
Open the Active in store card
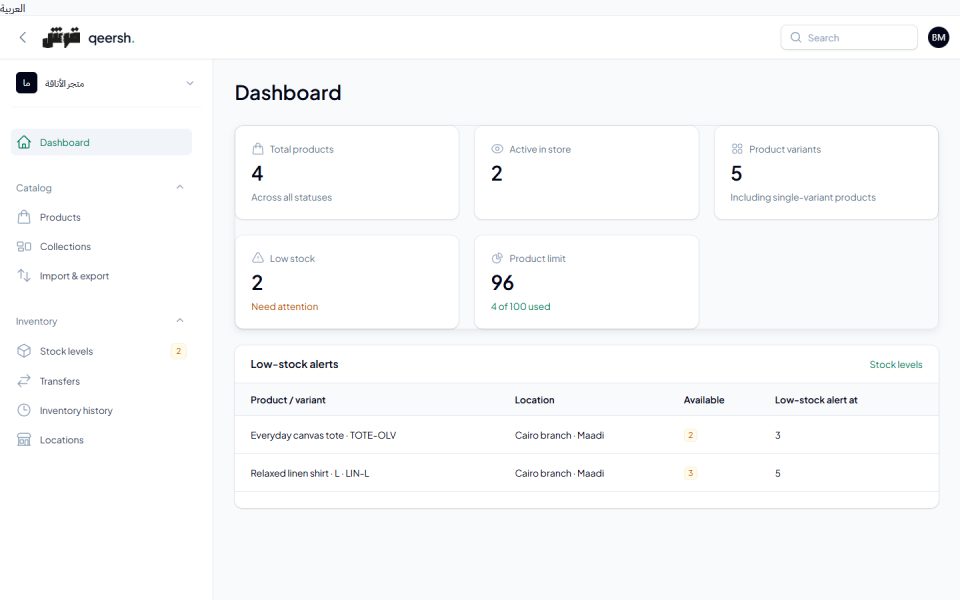point(587,173)
